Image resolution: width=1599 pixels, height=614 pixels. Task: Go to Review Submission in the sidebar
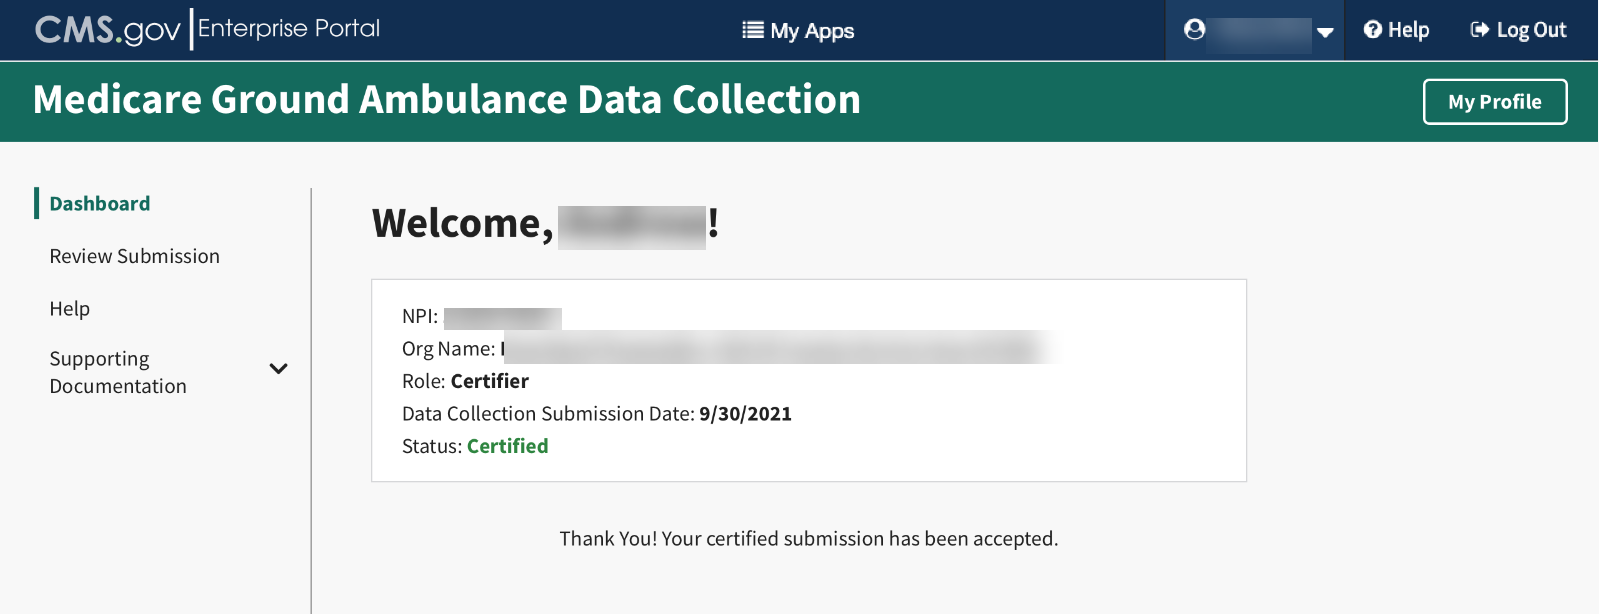click(135, 257)
